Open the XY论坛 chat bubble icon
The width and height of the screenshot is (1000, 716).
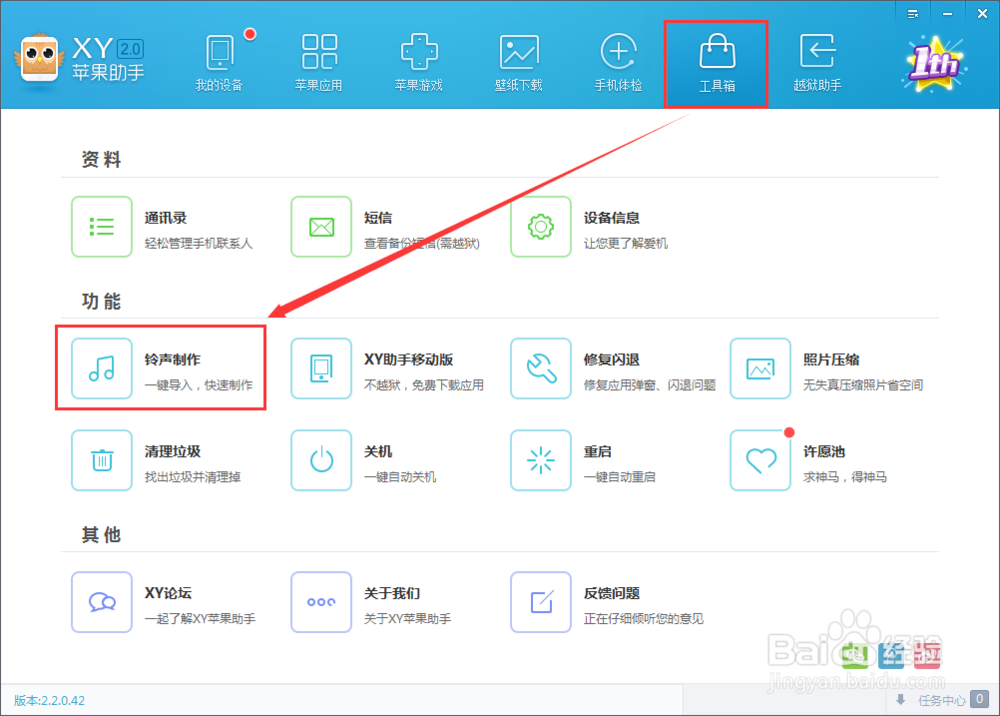tap(102, 602)
